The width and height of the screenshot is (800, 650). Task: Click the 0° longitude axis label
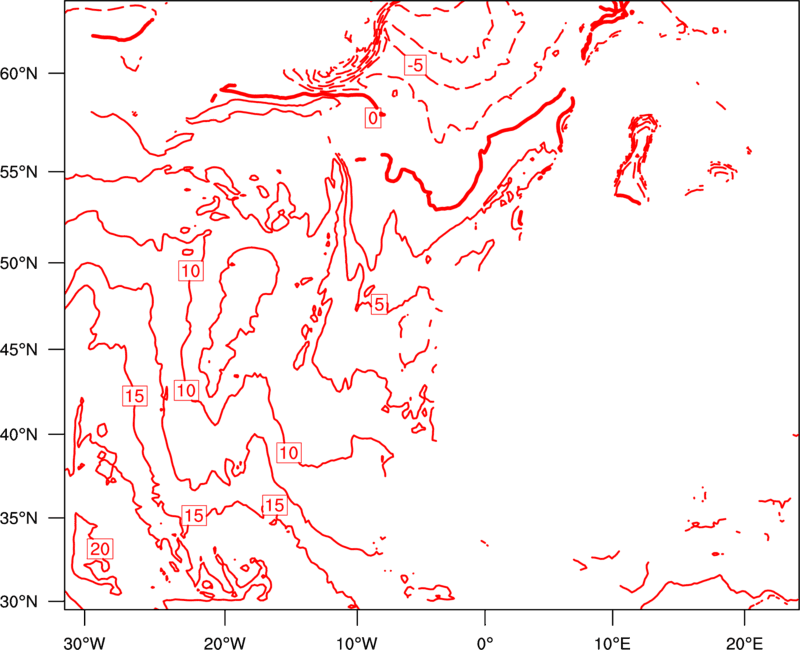coord(485,643)
